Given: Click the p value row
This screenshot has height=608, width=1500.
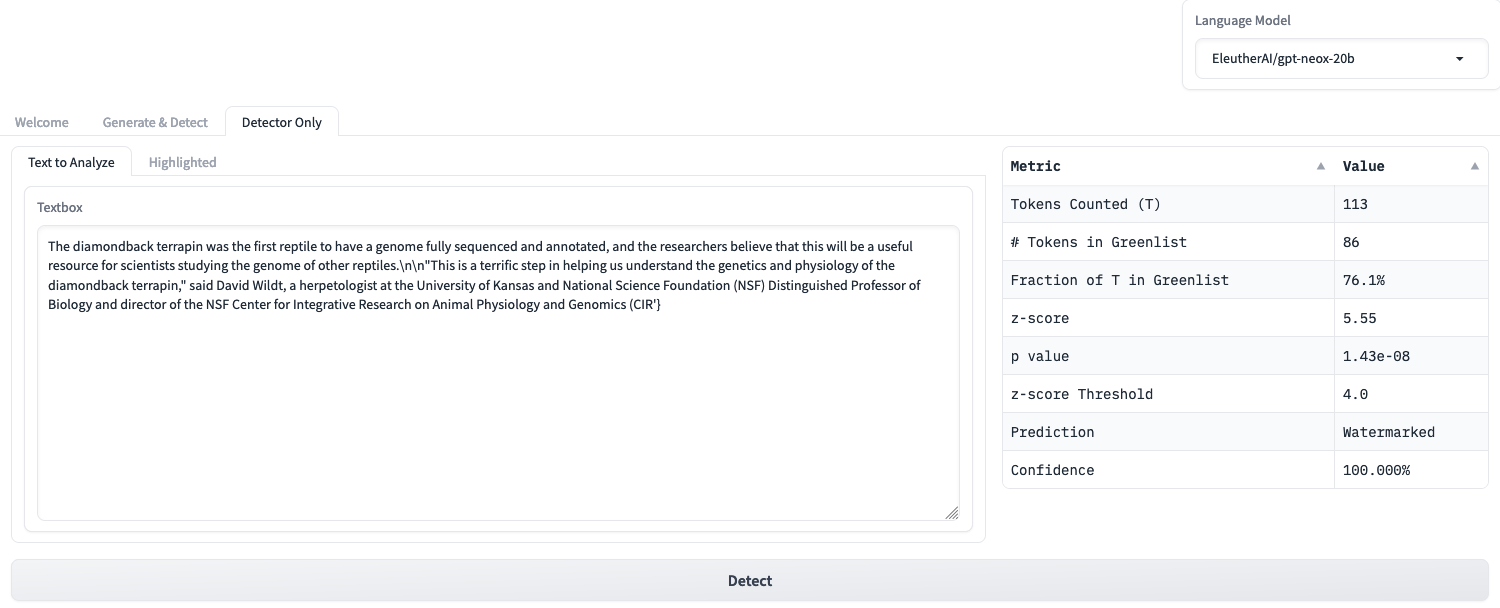Looking at the screenshot, I should pyautogui.click(x=1245, y=356).
